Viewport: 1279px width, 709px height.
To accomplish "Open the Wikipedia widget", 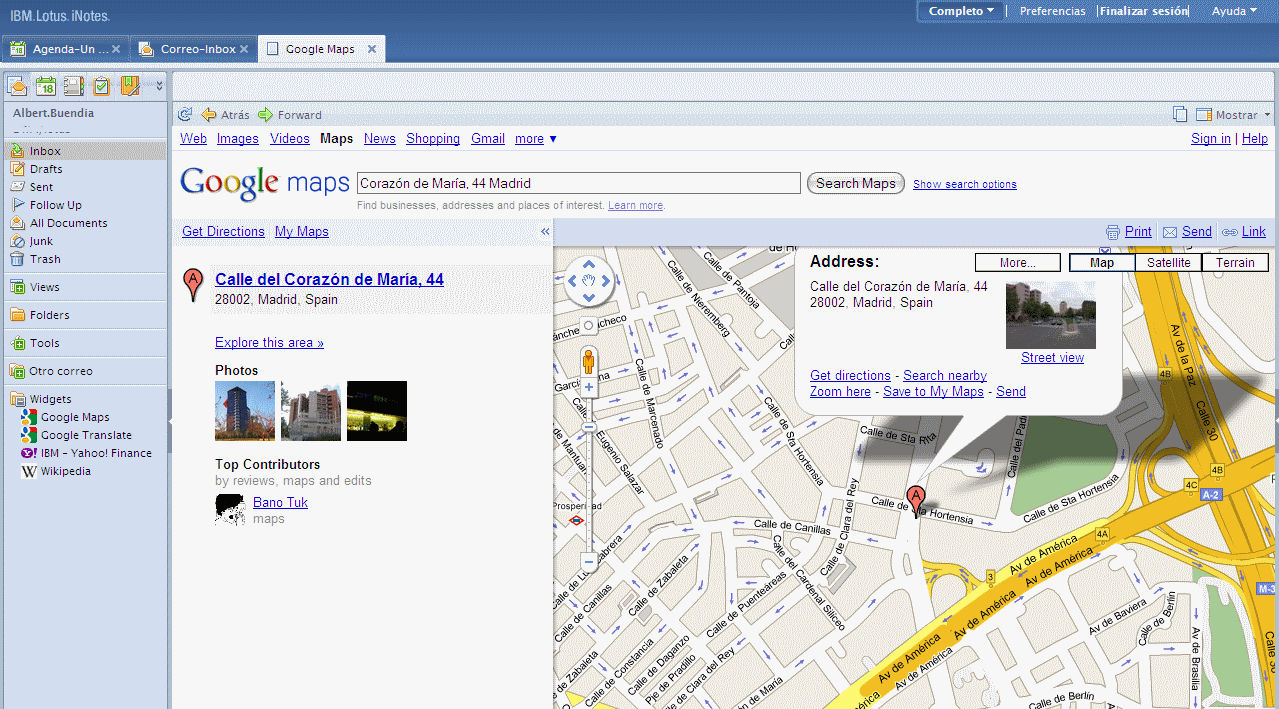I will point(65,471).
